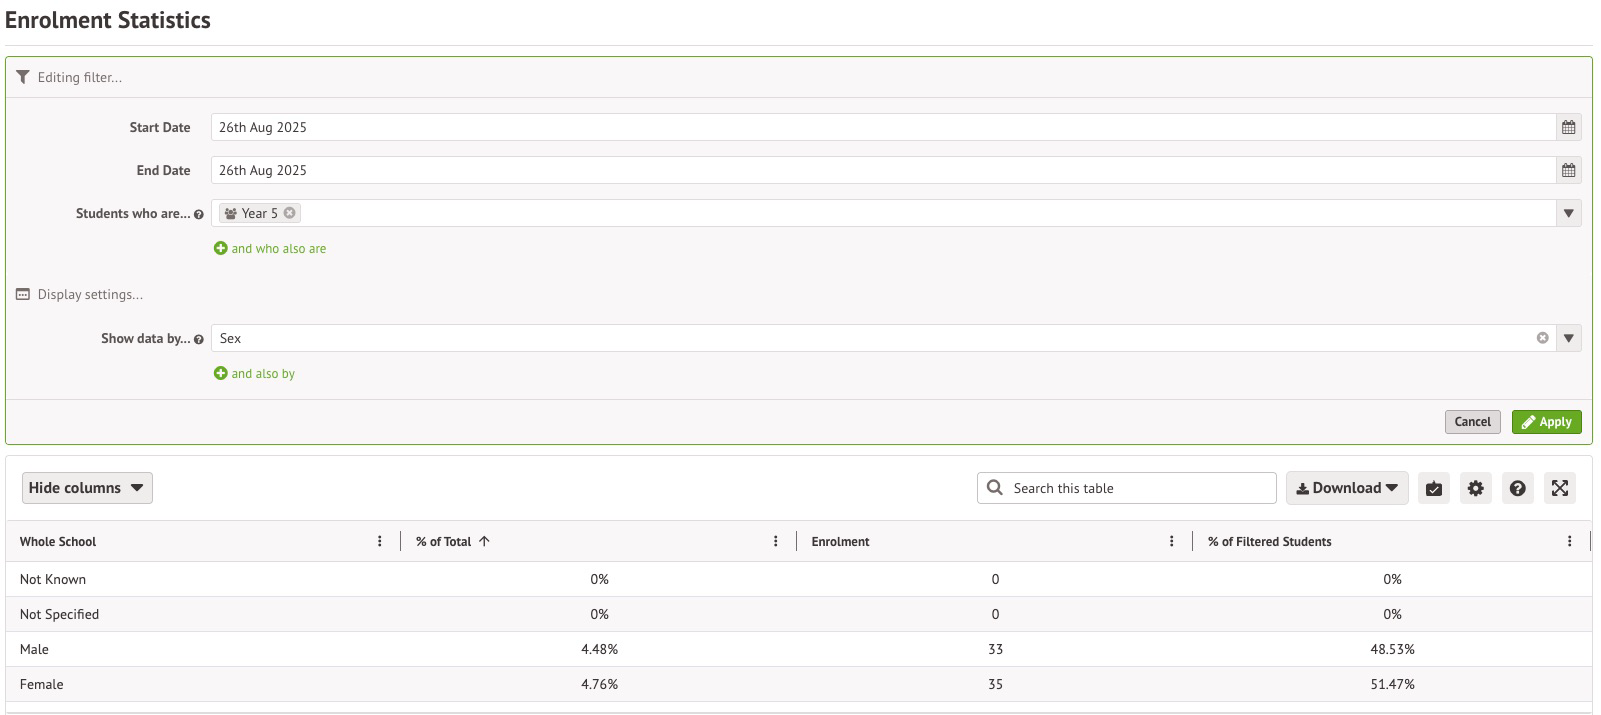Open the Download menu

(x=1346, y=488)
